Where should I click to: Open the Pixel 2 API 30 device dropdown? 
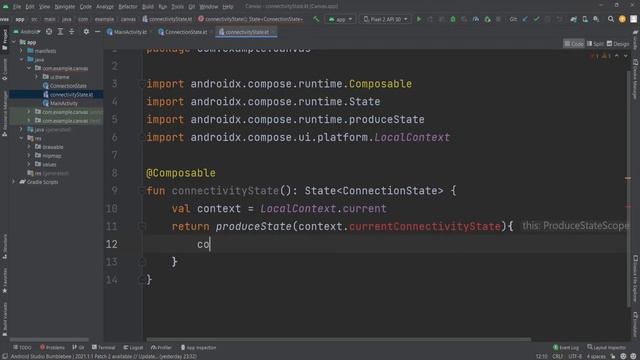point(385,19)
